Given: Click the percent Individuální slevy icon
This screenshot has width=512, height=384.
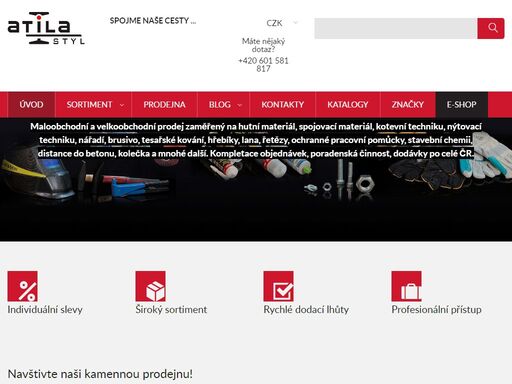Looking at the screenshot, I should [x=22, y=286].
